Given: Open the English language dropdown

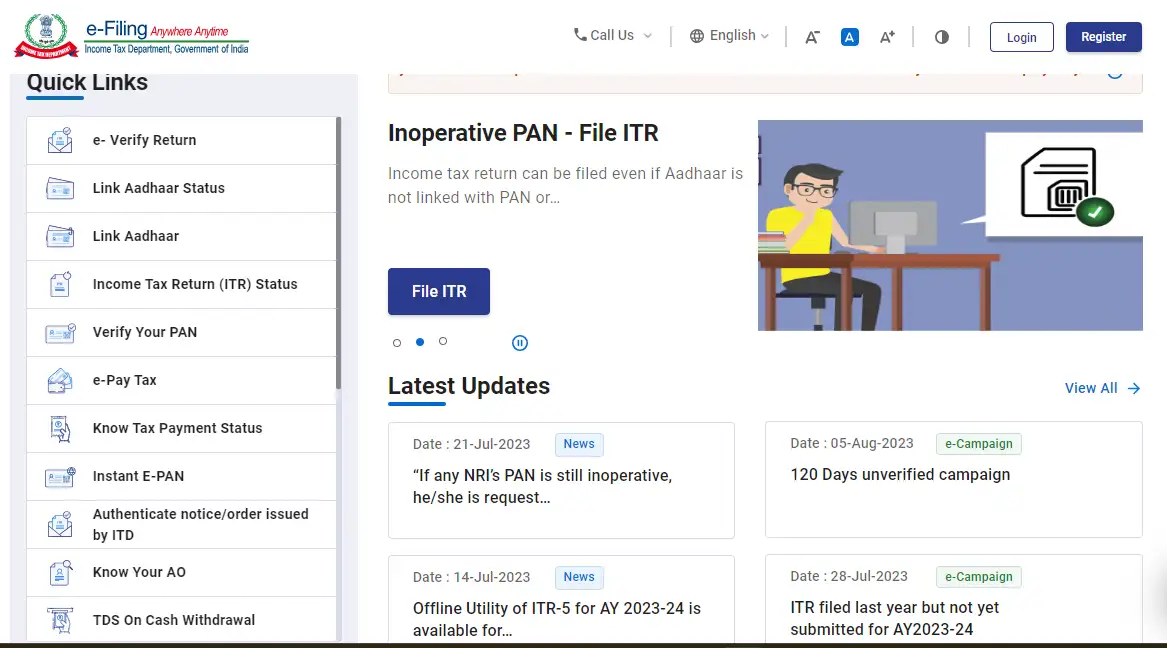Looking at the screenshot, I should point(729,35).
